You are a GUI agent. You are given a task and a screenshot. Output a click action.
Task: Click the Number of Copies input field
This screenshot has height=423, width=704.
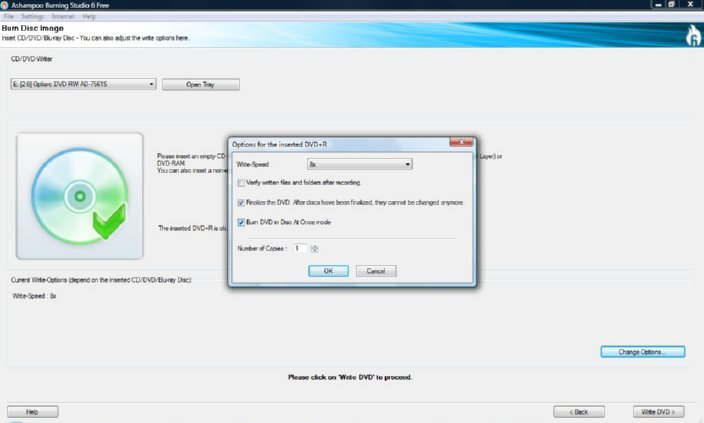coord(300,248)
